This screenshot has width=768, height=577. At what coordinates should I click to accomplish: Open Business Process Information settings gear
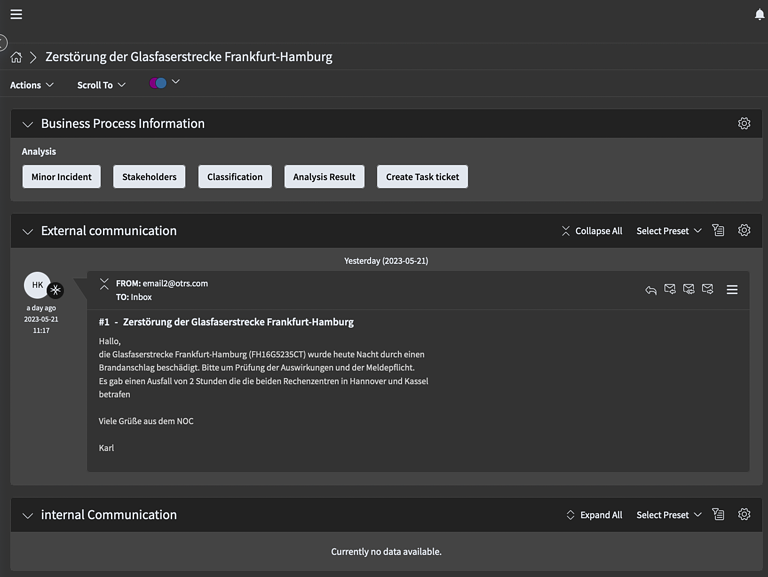coord(744,124)
